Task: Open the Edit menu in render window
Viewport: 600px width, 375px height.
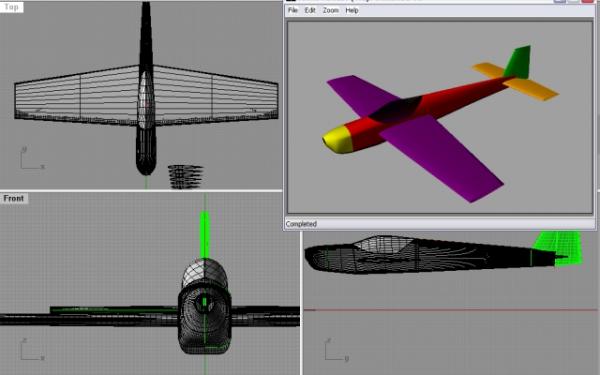Action: tap(310, 10)
